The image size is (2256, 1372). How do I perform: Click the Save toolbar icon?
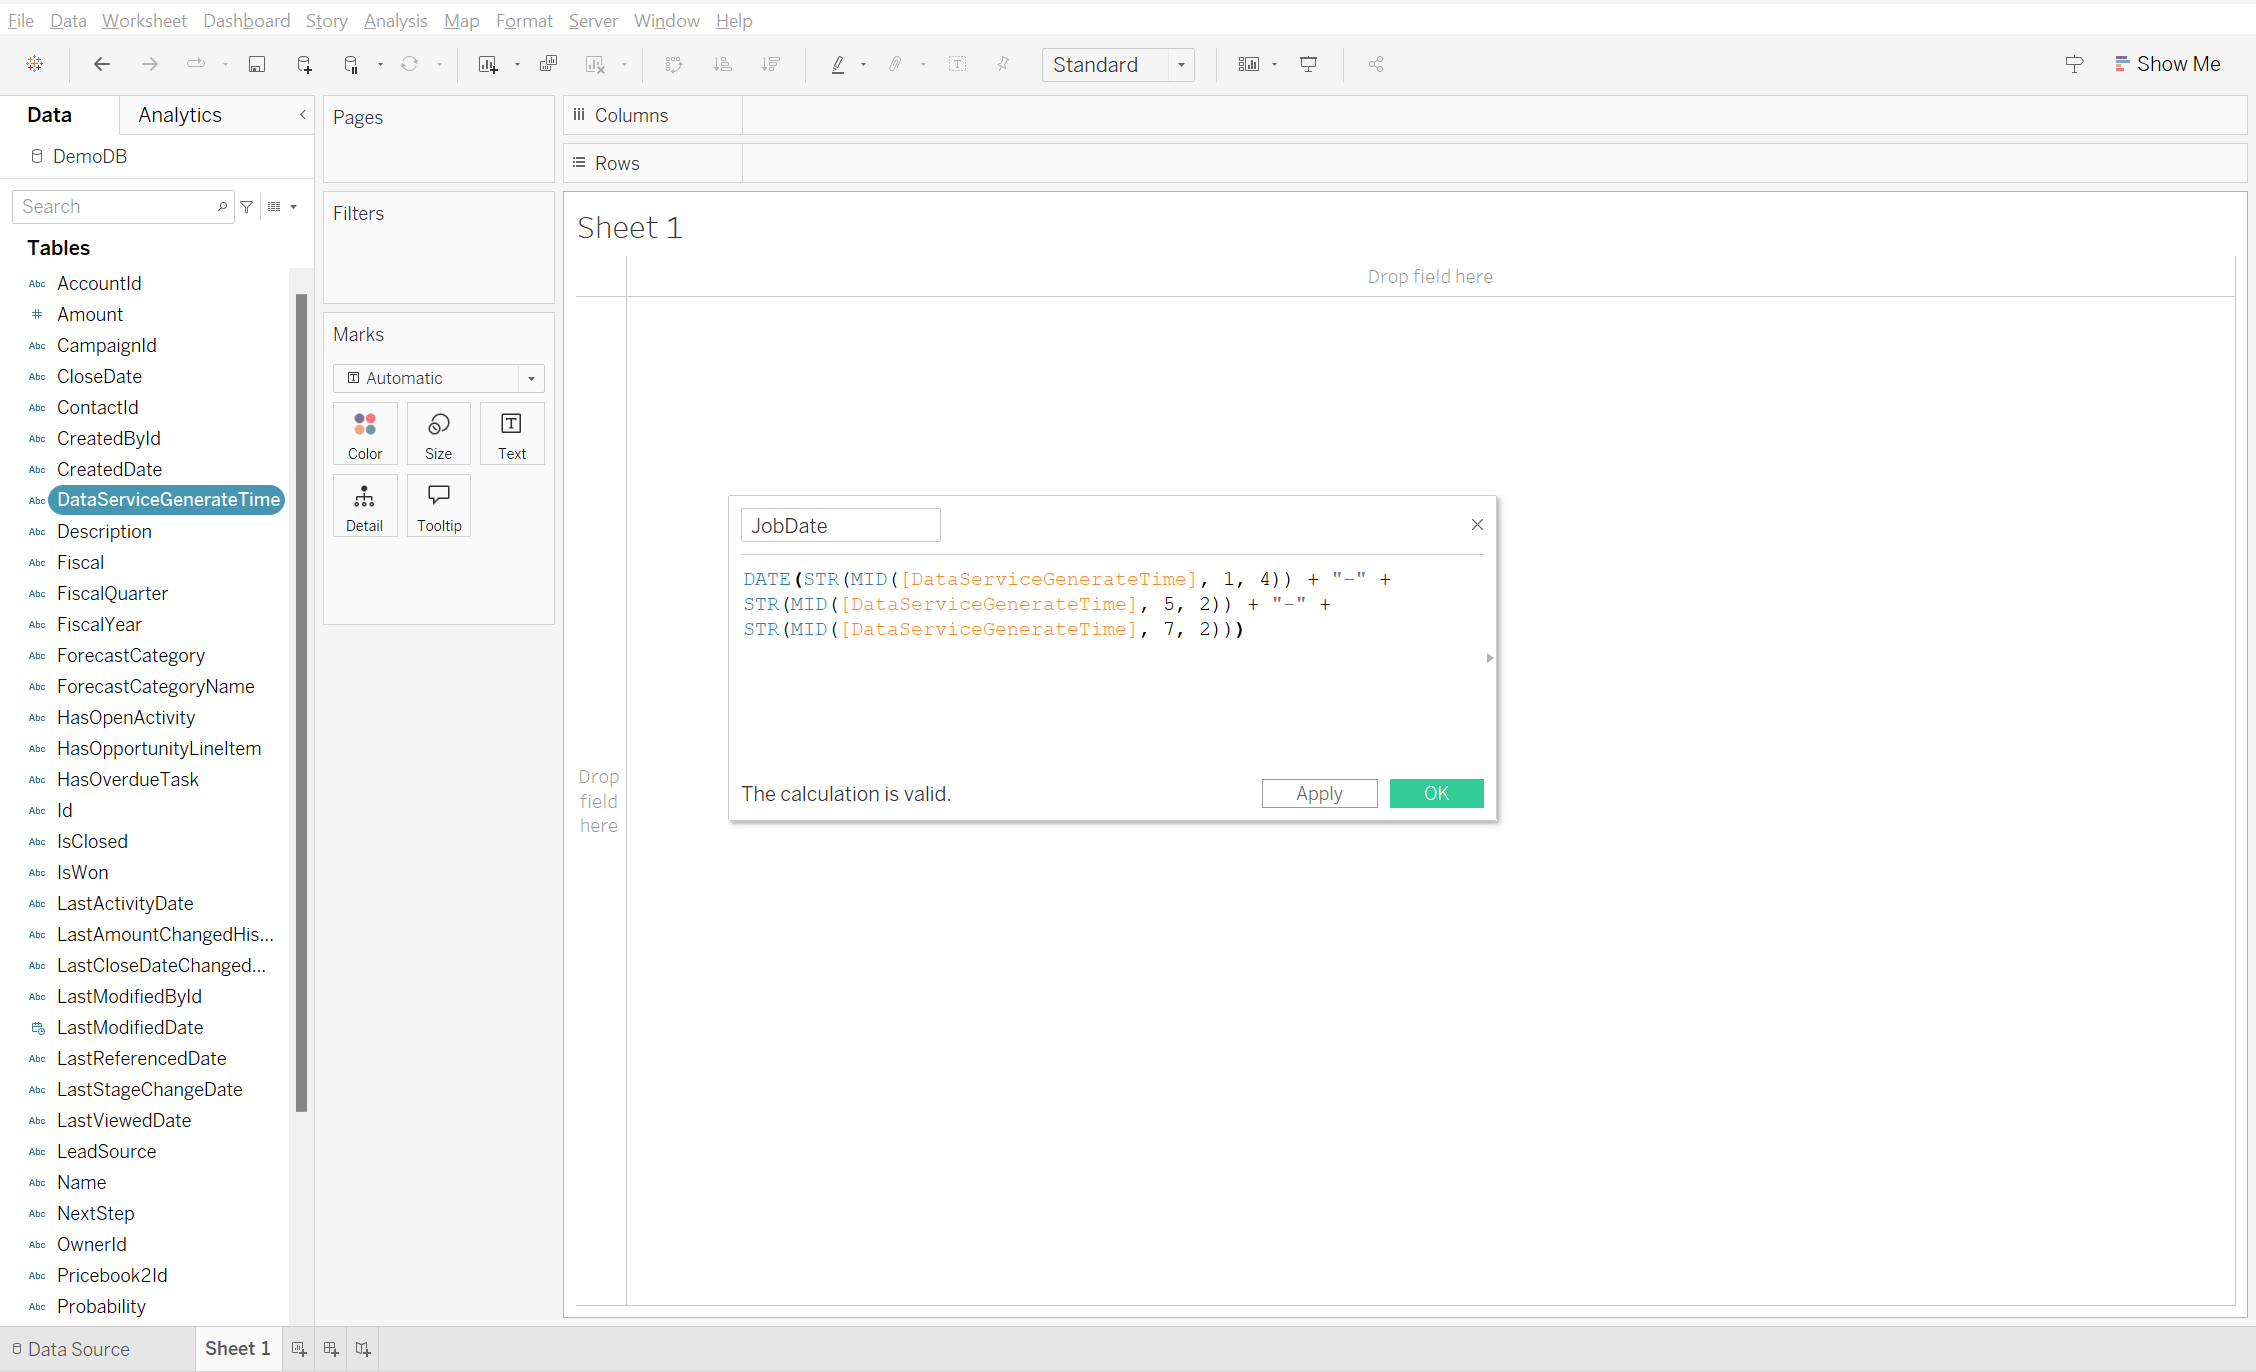(257, 65)
